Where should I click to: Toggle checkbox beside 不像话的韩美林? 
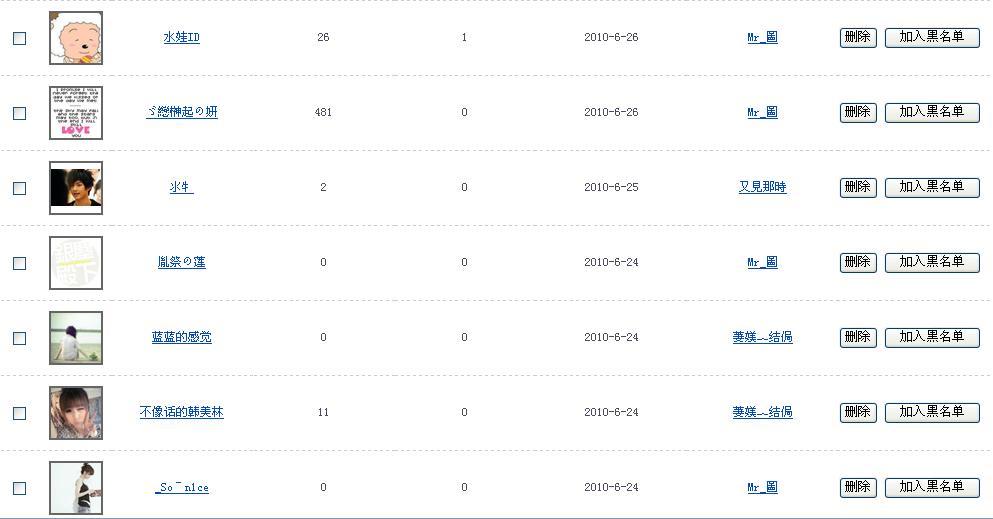tap(19, 413)
